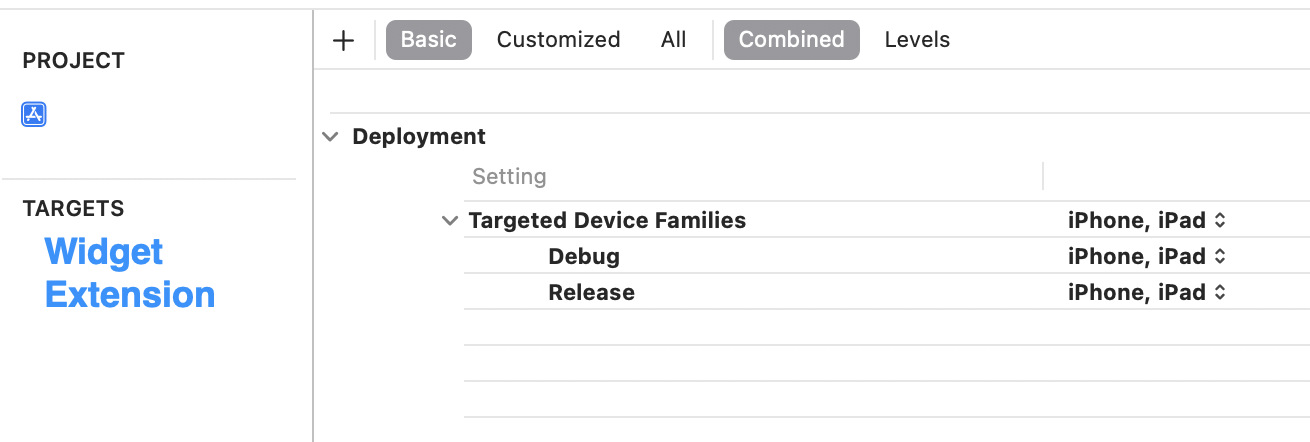This screenshot has width=1310, height=442.
Task: Select the Widget Extension target
Action: [129, 273]
